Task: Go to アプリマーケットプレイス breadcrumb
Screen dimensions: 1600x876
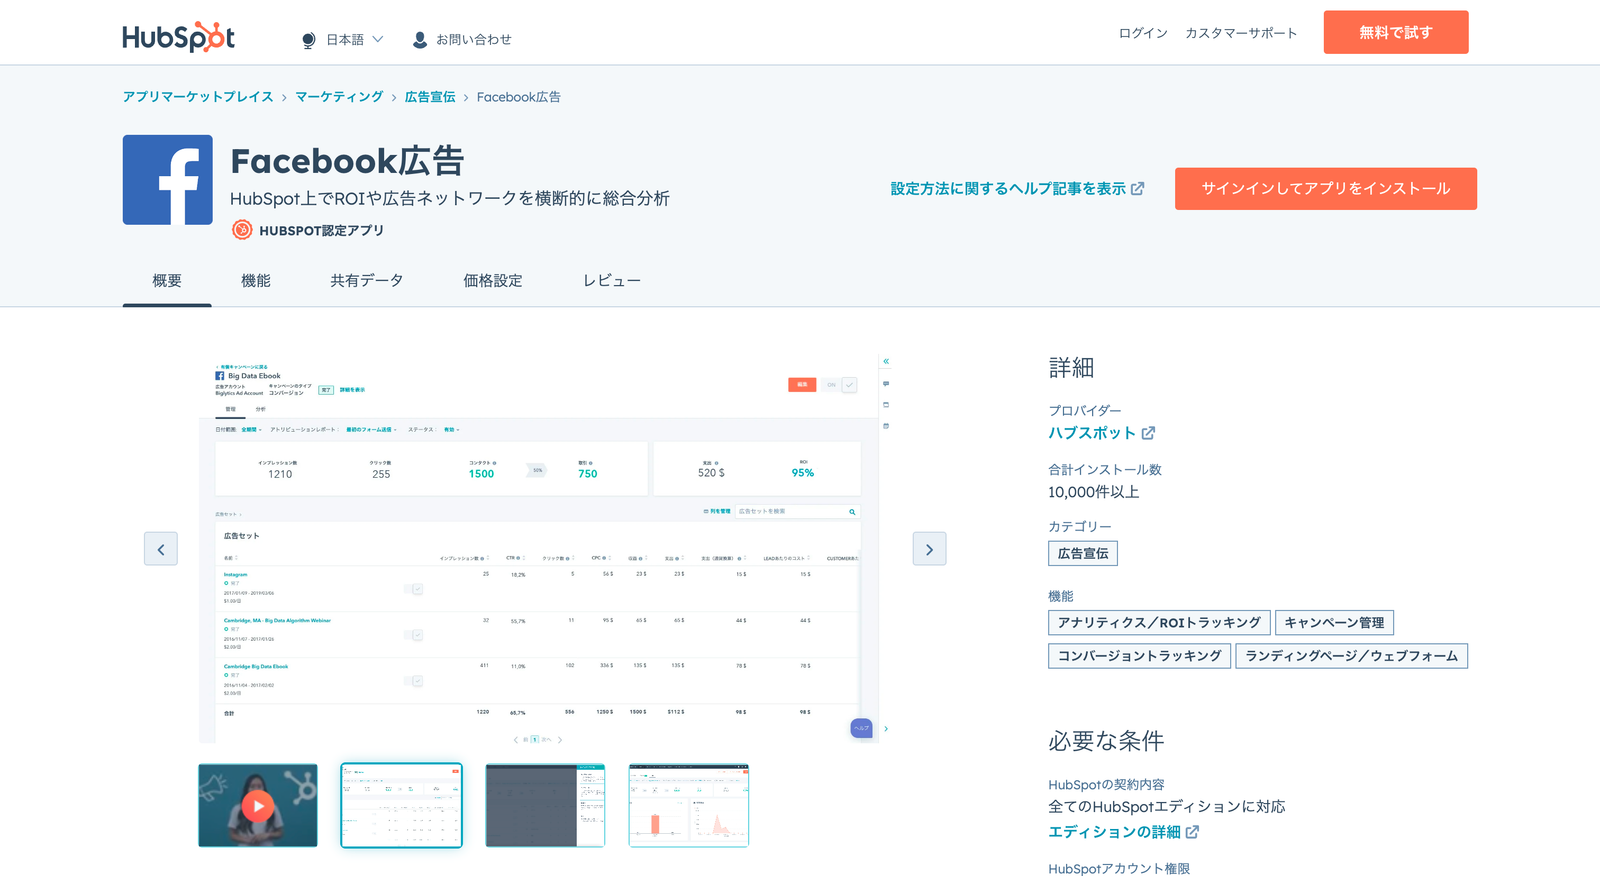Action: click(x=198, y=97)
